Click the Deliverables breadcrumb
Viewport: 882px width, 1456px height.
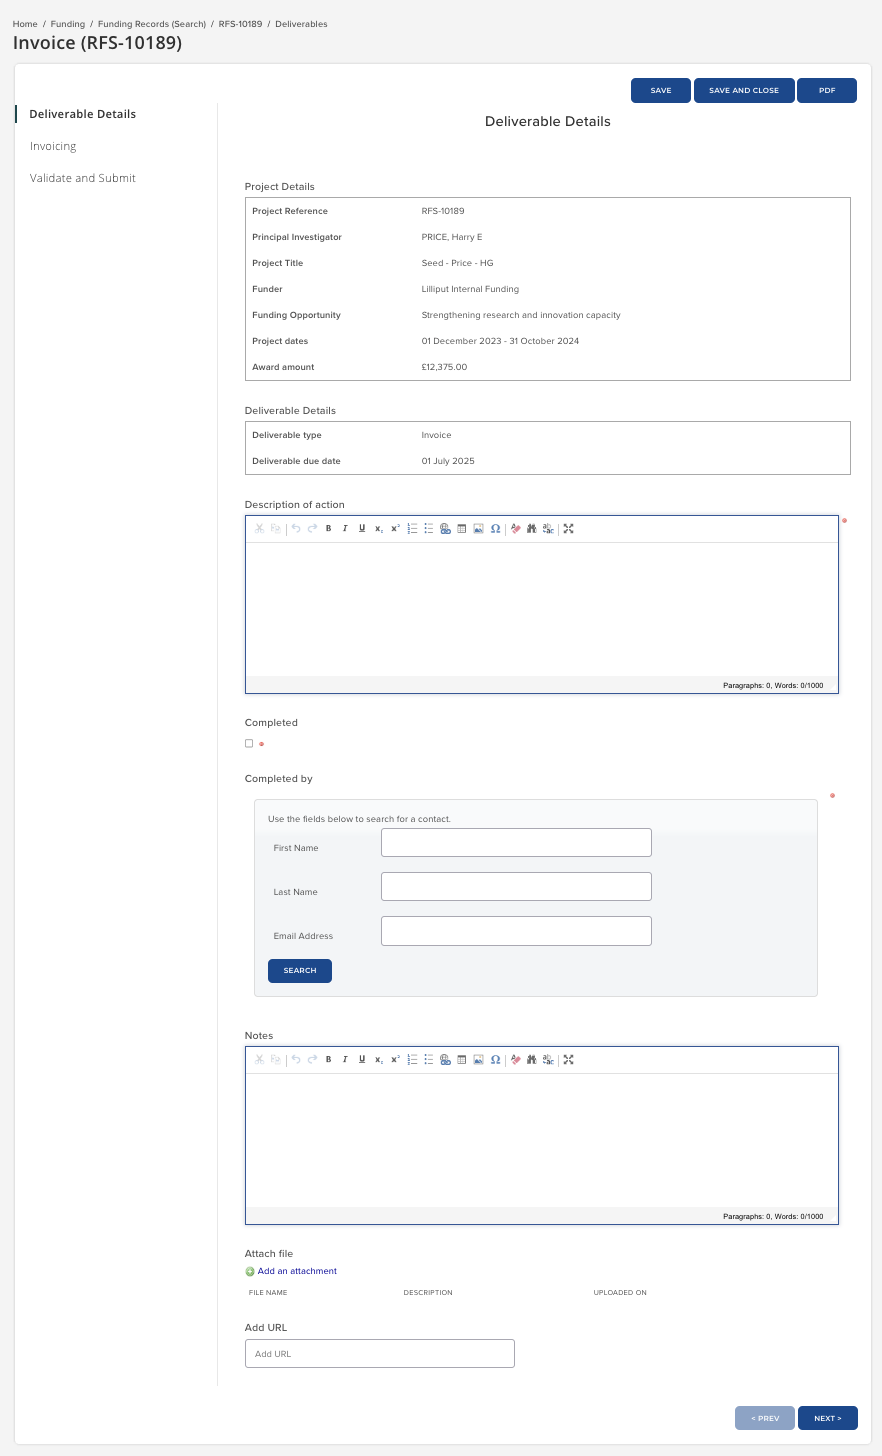[x=301, y=24]
